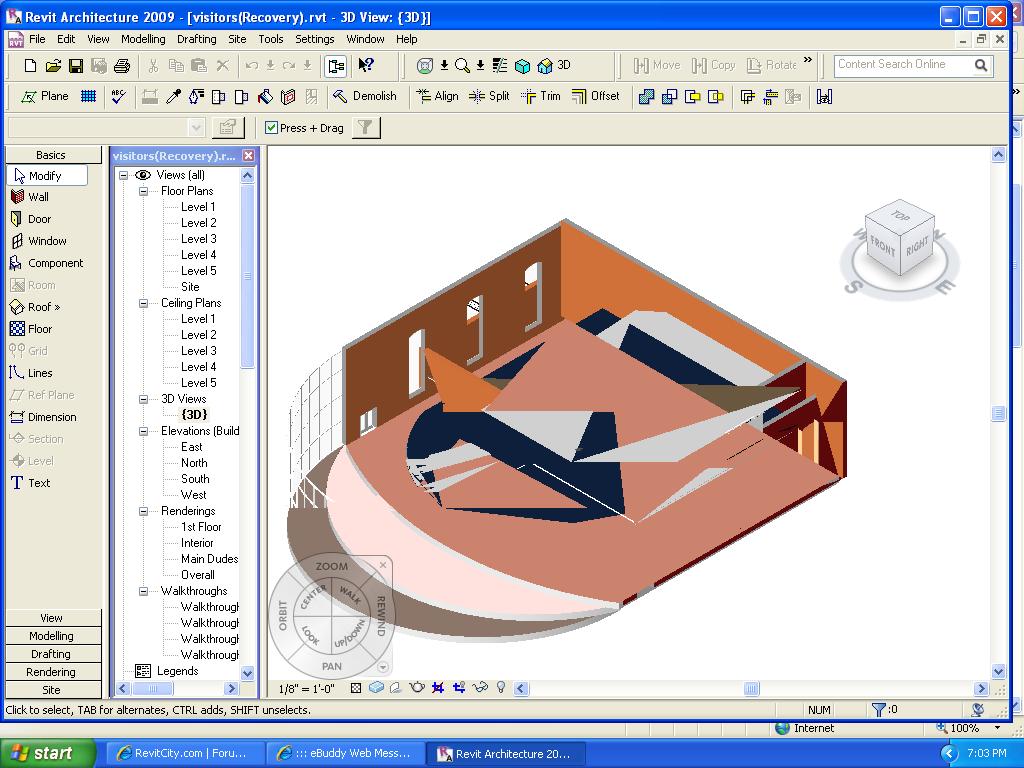Click the shadows toggle icon in view bar
The height and width of the screenshot is (768, 1024).
pyautogui.click(x=396, y=688)
